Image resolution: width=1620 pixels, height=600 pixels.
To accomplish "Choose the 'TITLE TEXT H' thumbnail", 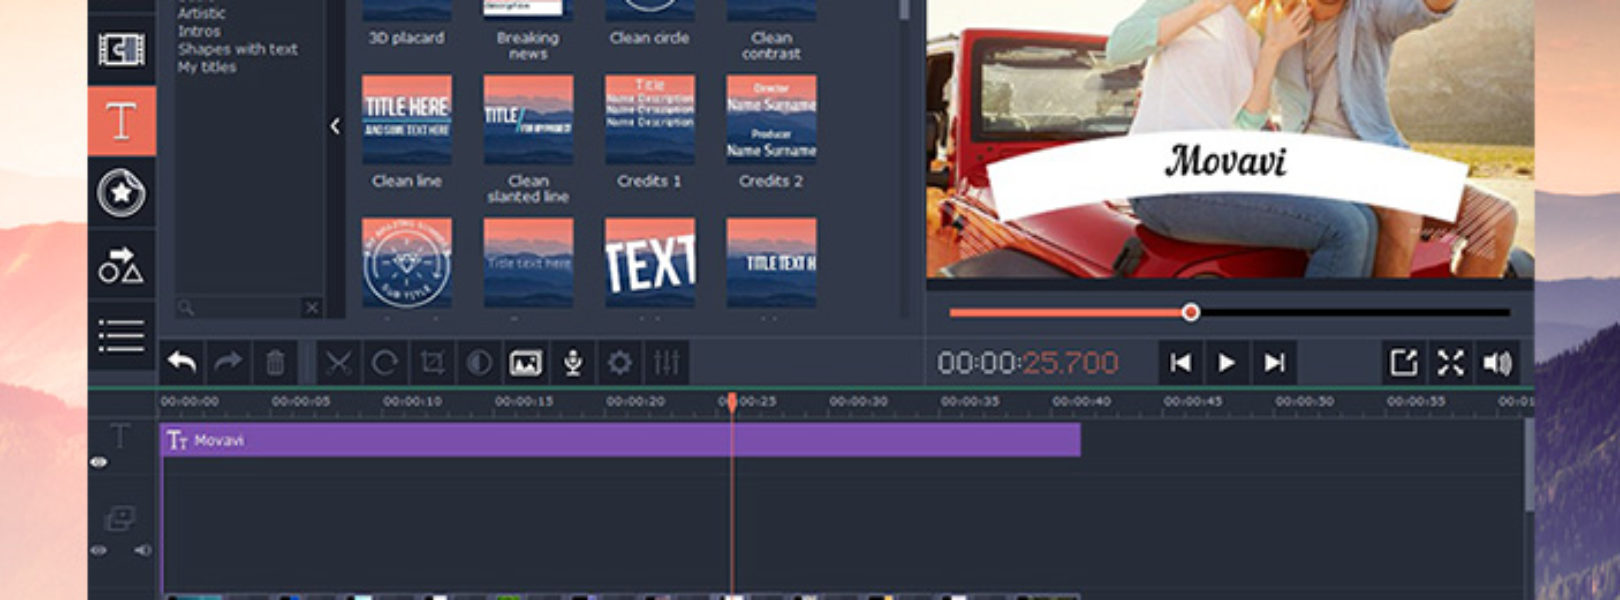I will (x=771, y=263).
